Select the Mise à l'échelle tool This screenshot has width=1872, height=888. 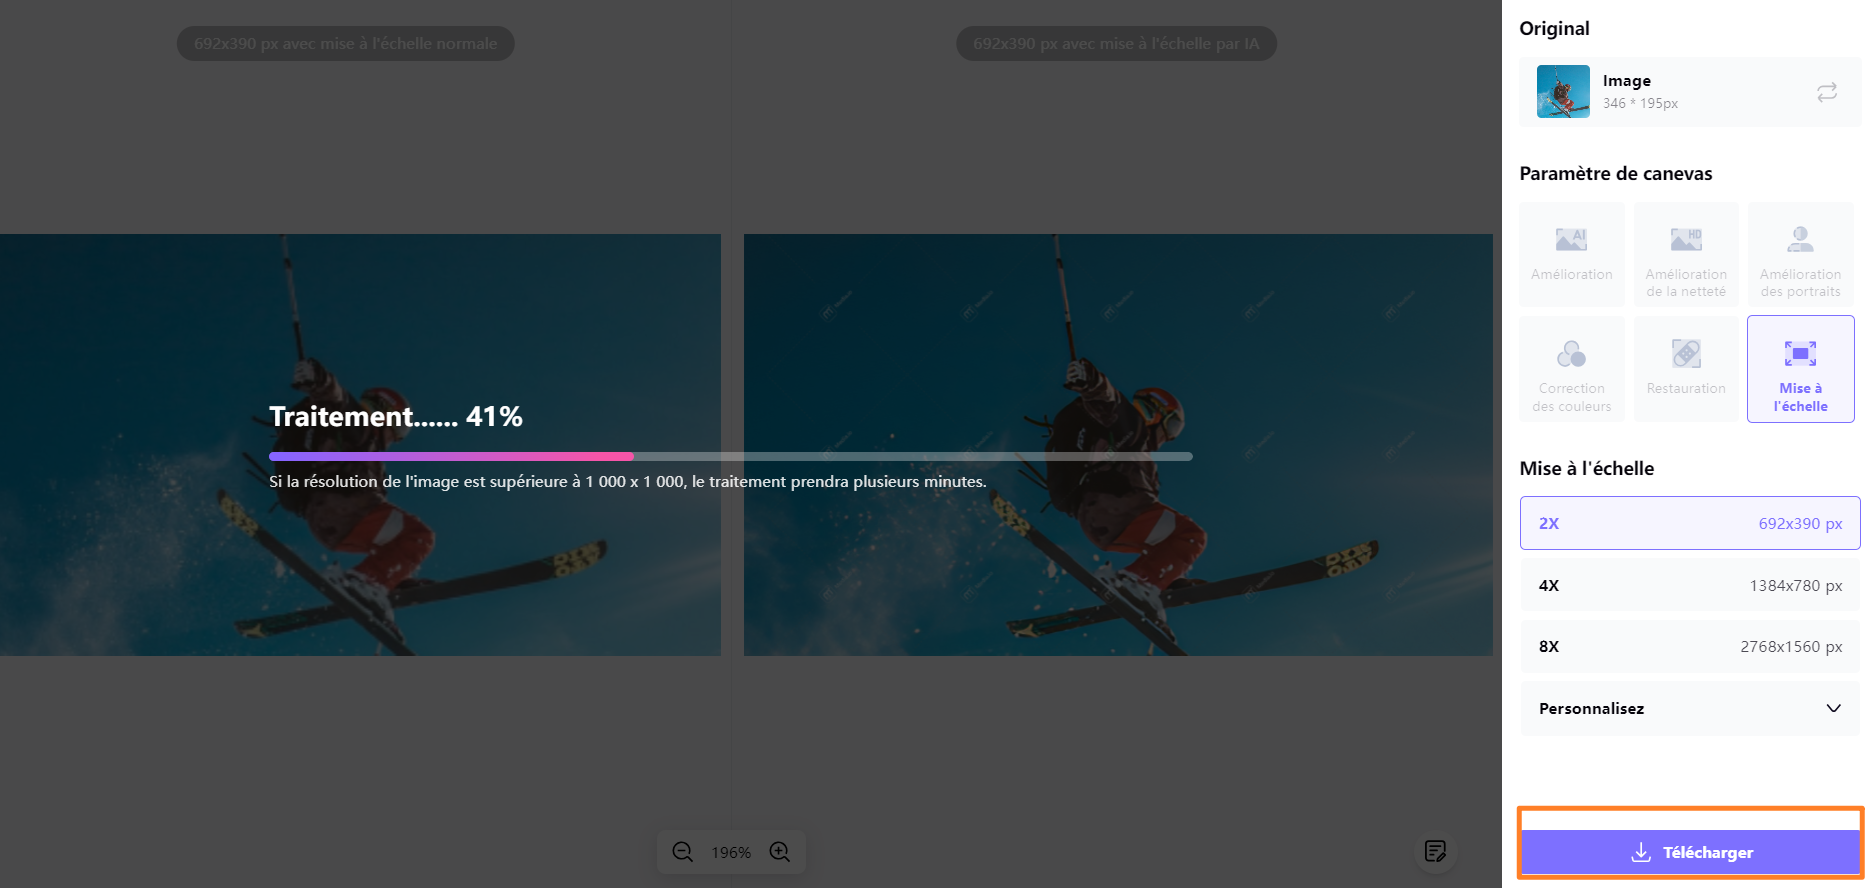pyautogui.click(x=1800, y=369)
